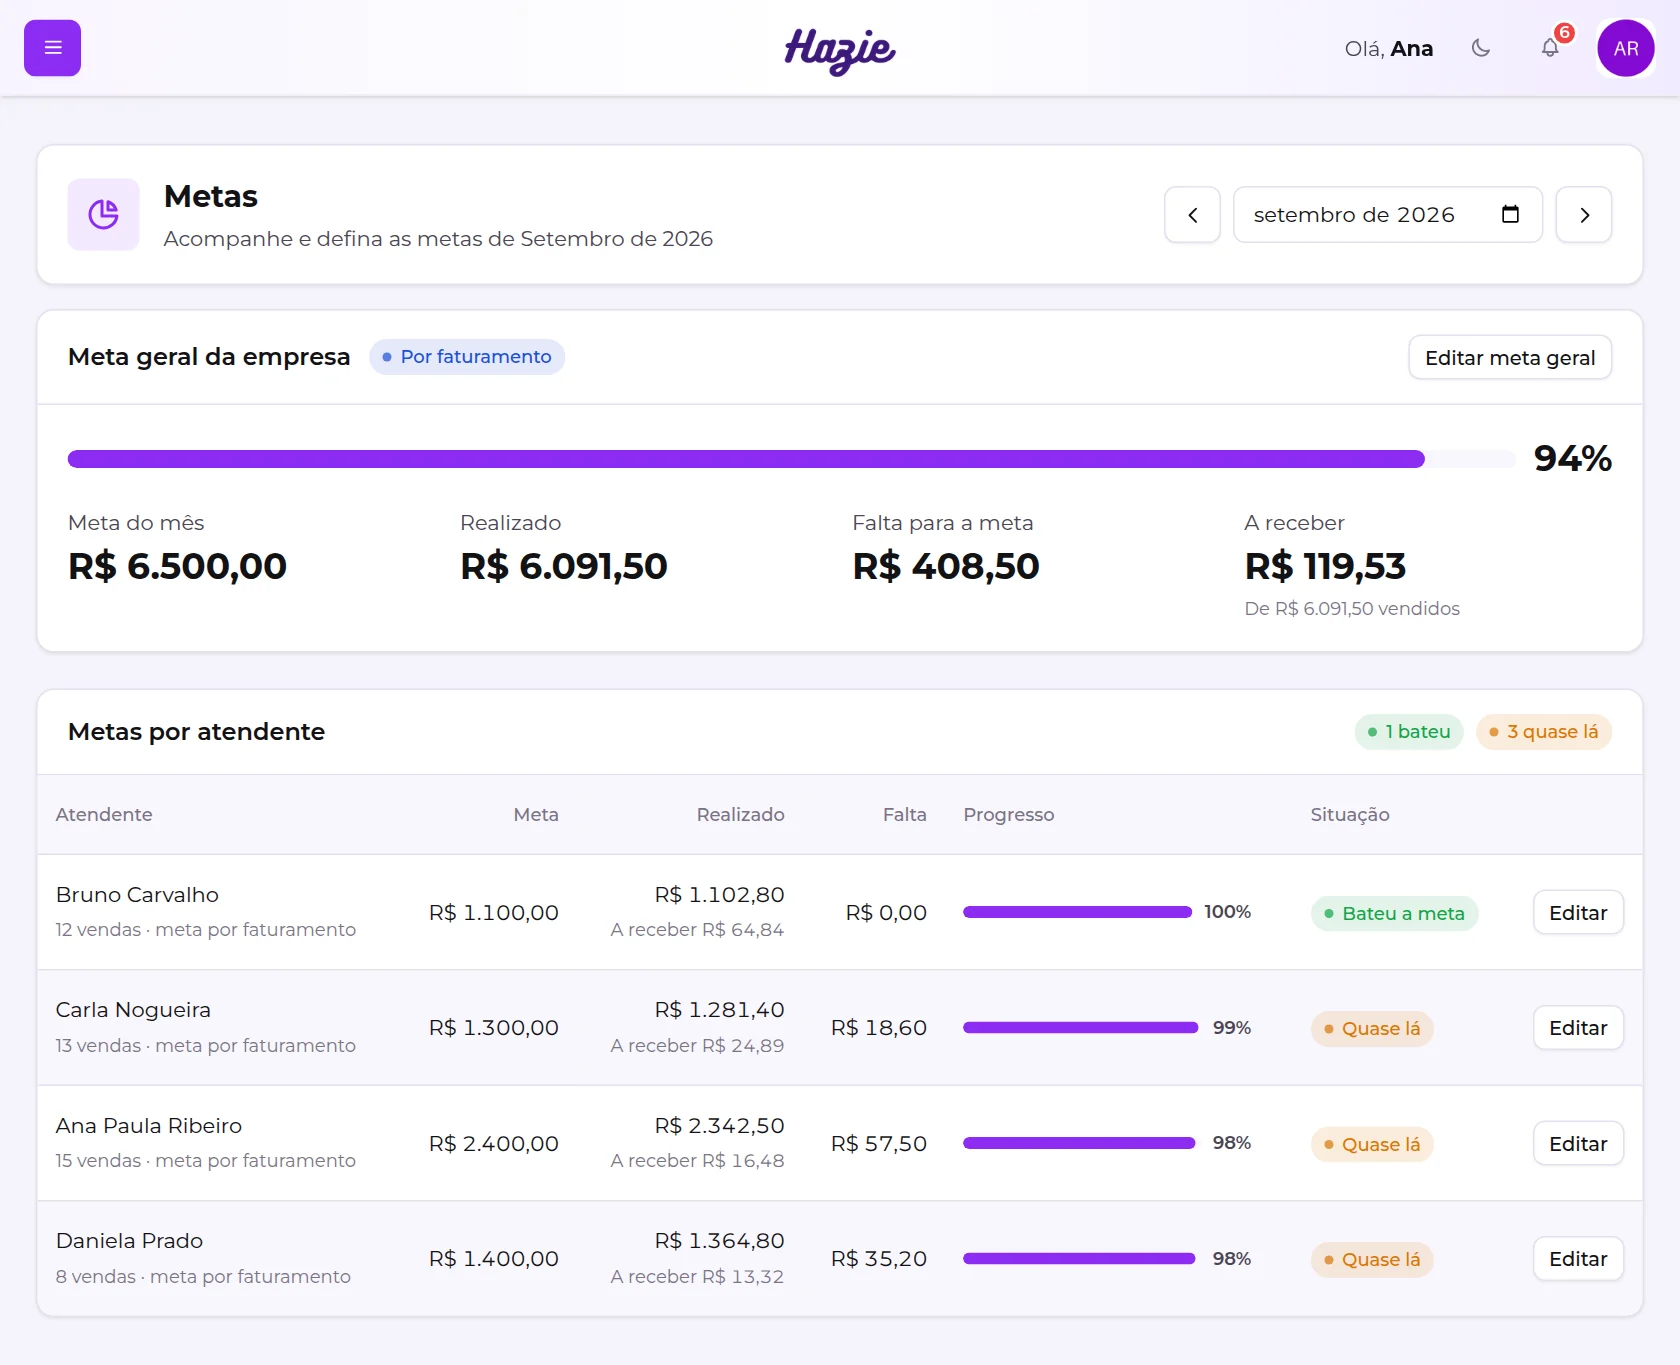The height and width of the screenshot is (1365, 1680).
Task: Click the 94% progress value
Action: pyautogui.click(x=1573, y=458)
